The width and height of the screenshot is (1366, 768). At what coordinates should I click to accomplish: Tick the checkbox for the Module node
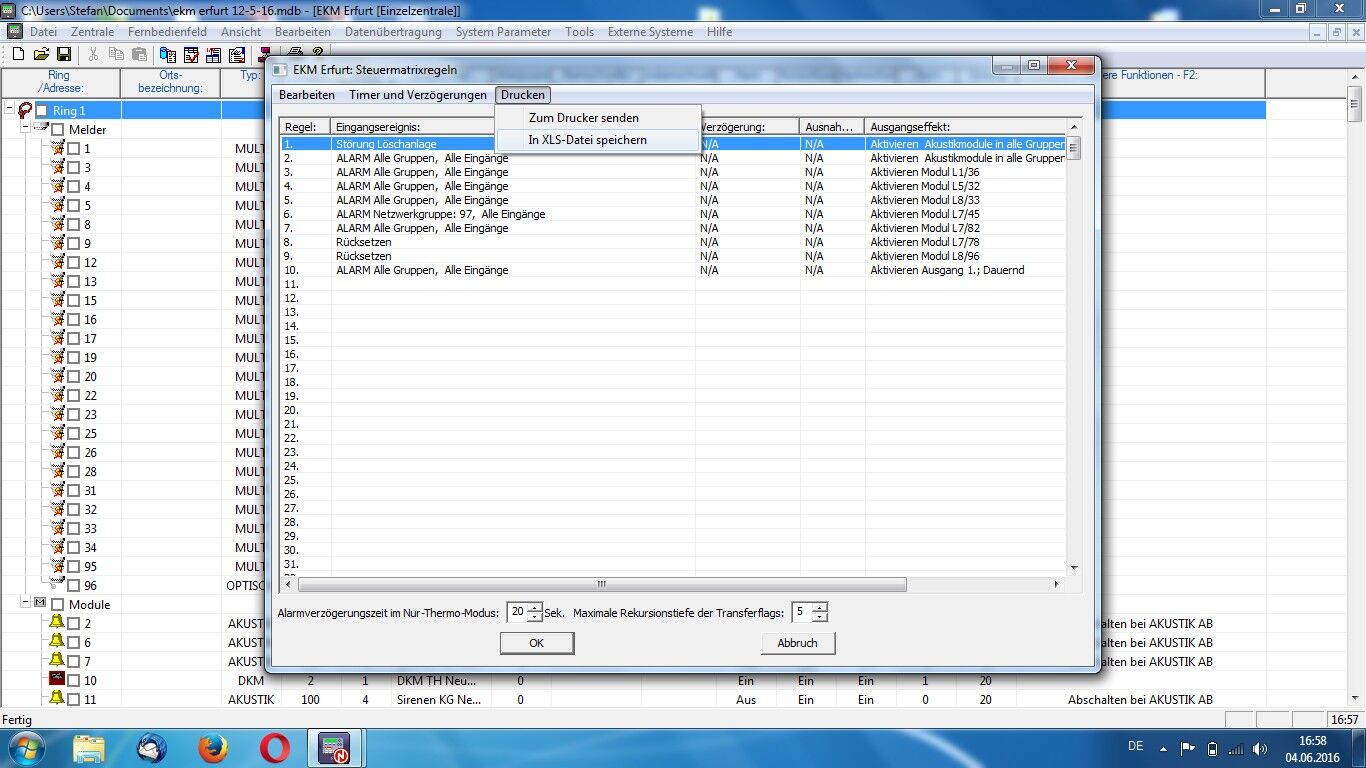click(58, 605)
